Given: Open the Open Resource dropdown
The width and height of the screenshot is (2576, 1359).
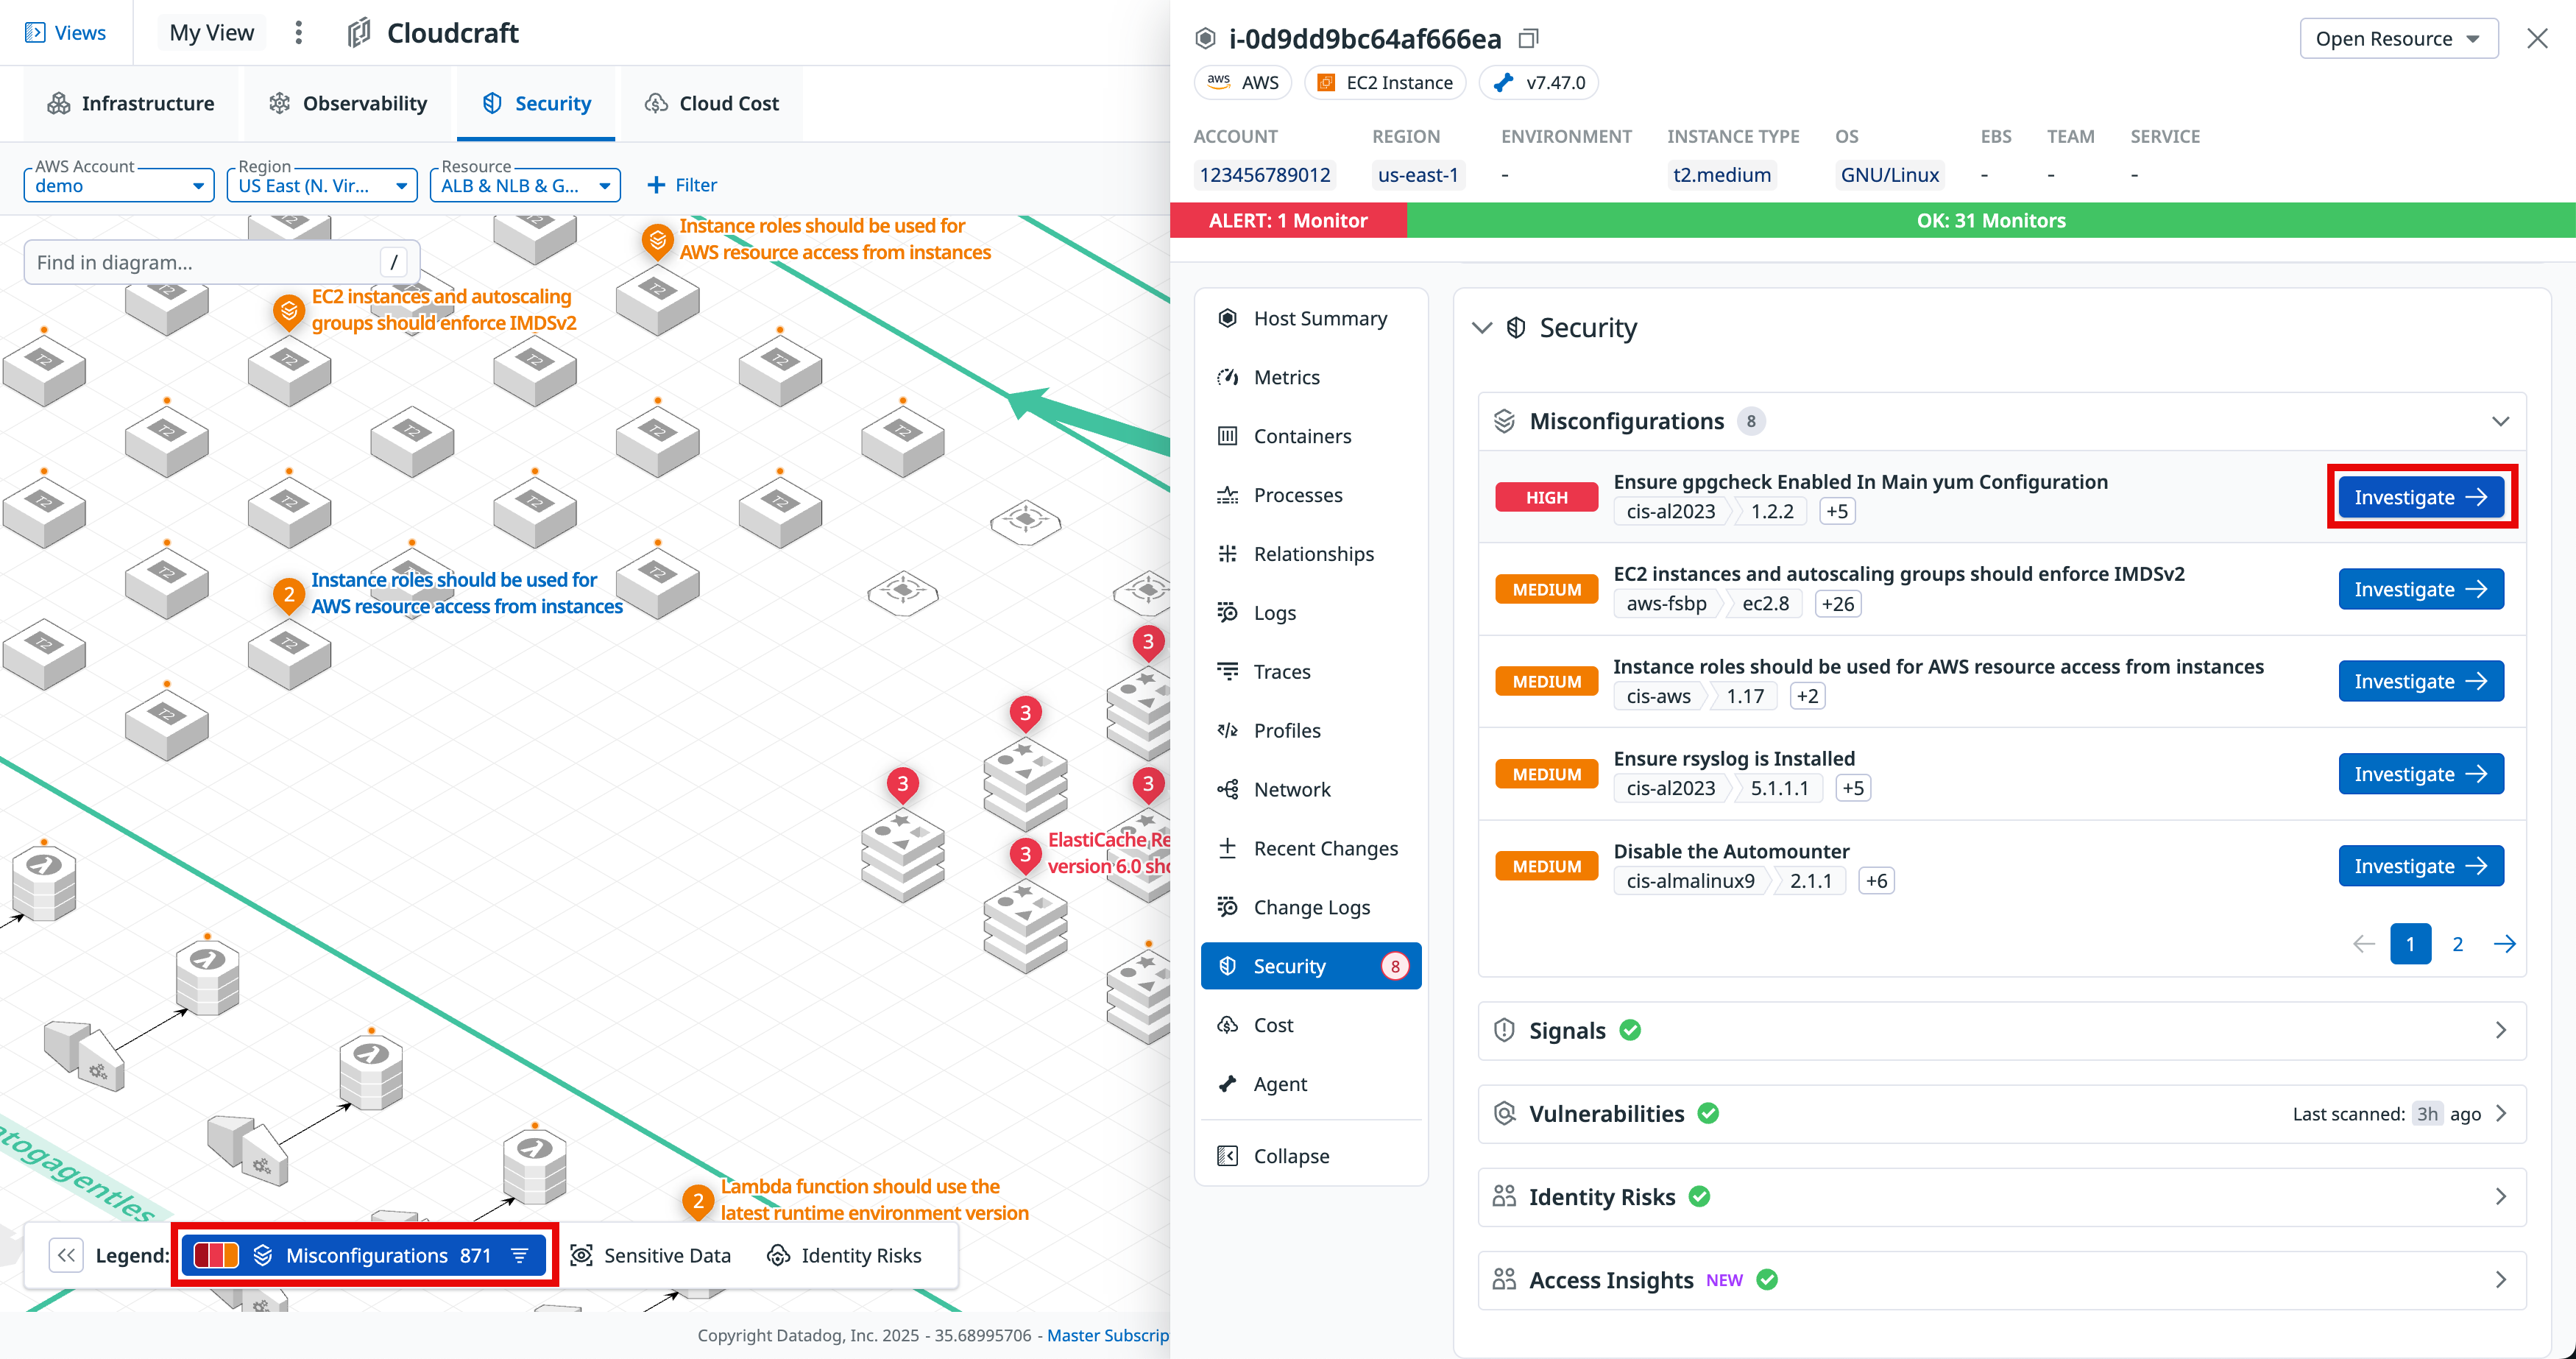Looking at the screenshot, I should click(2398, 39).
